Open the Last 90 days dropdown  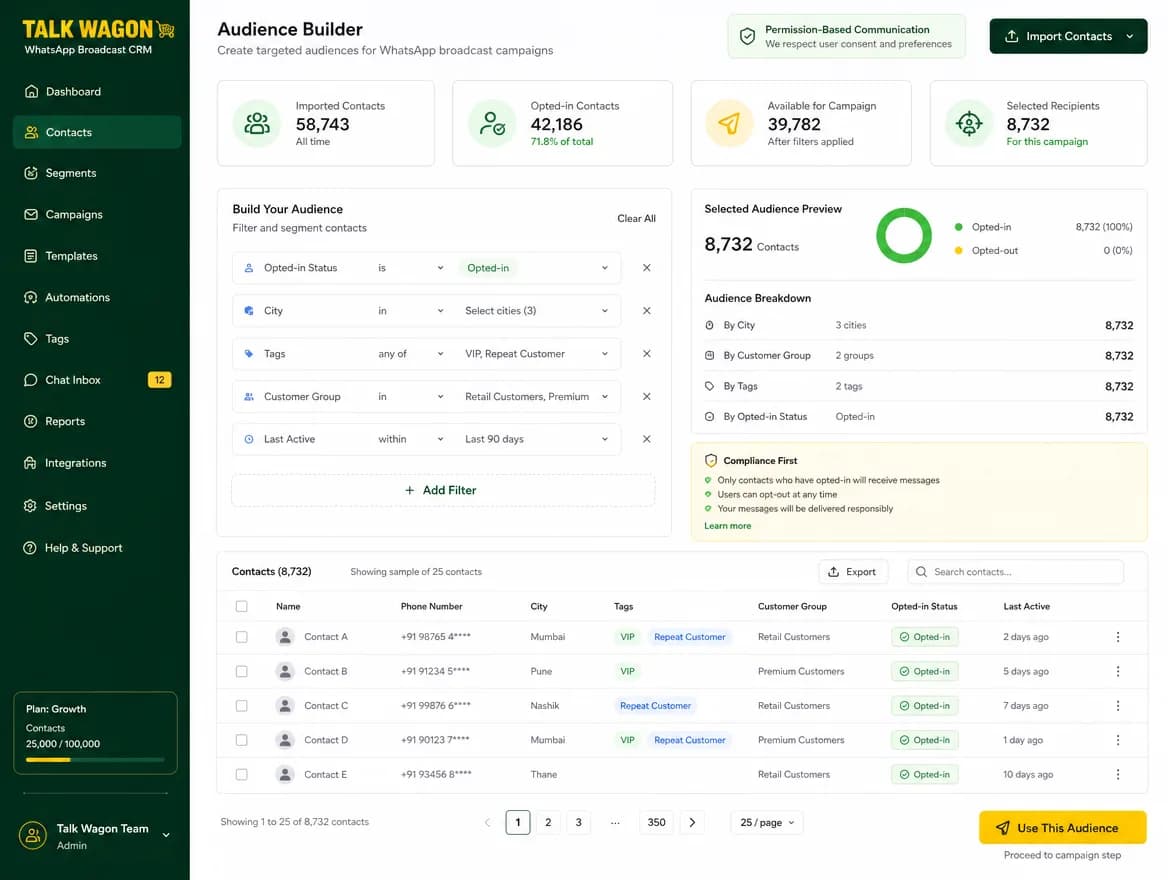(x=537, y=439)
